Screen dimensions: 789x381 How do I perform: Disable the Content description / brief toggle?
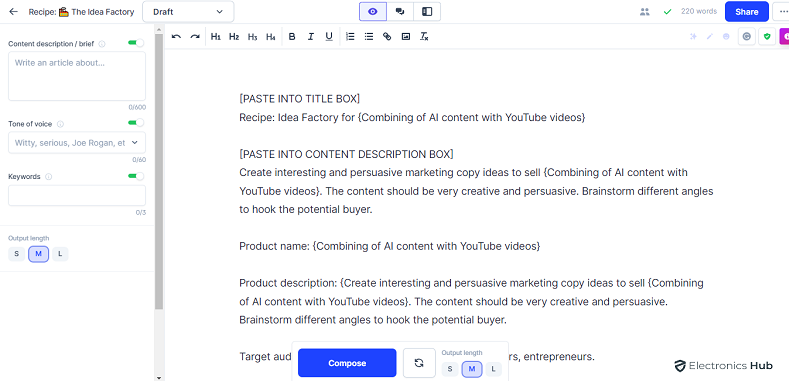[136, 43]
